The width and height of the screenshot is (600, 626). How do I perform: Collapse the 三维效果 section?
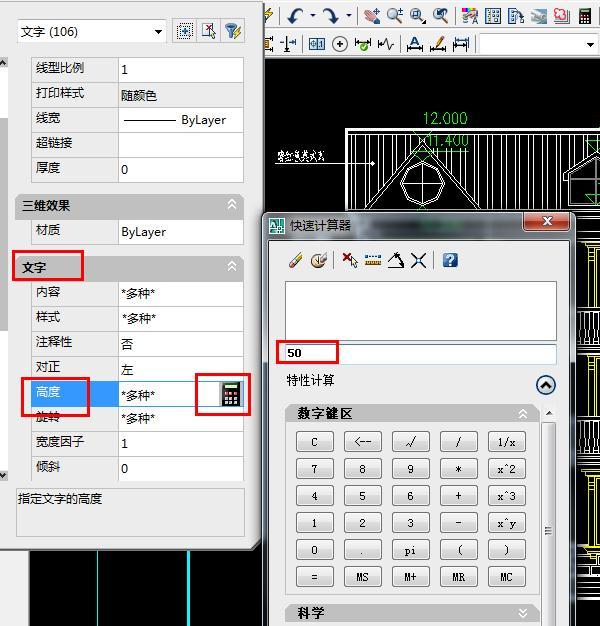pyautogui.click(x=232, y=205)
